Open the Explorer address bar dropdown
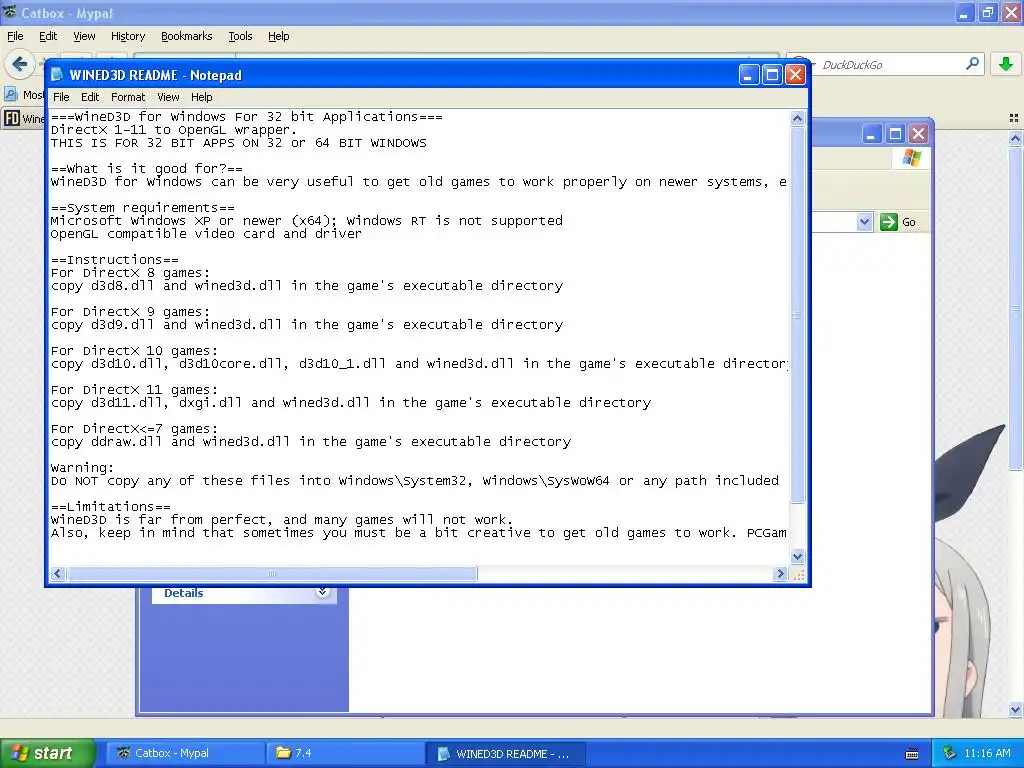 (864, 222)
